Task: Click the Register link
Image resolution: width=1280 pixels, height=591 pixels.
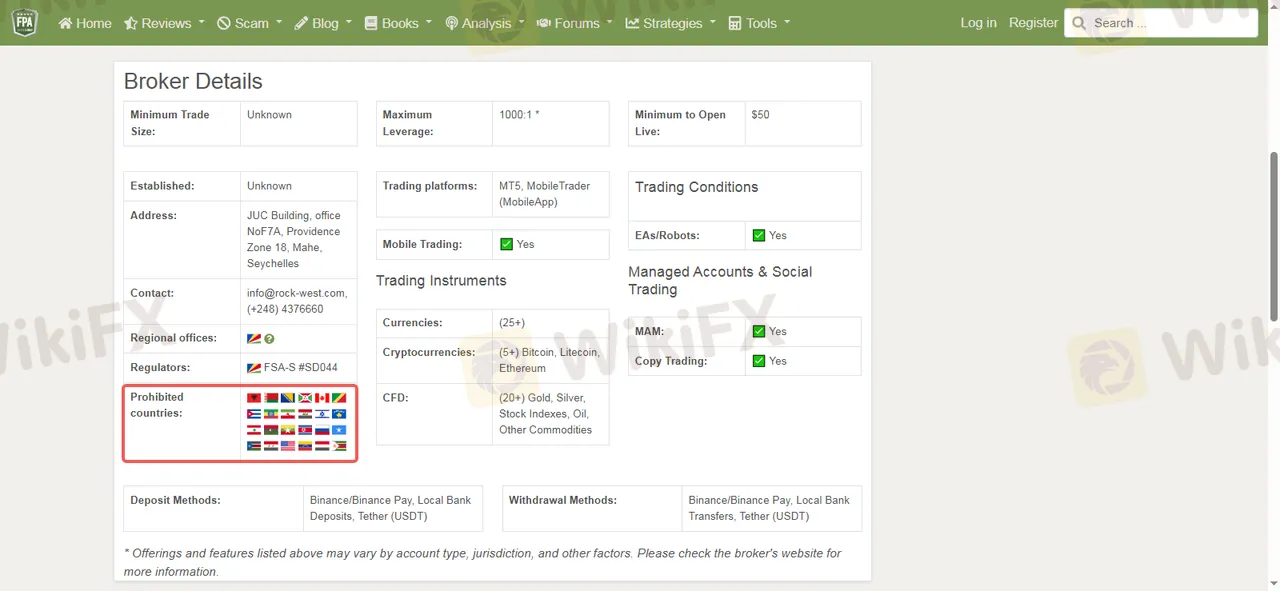Action: pos(1033,23)
